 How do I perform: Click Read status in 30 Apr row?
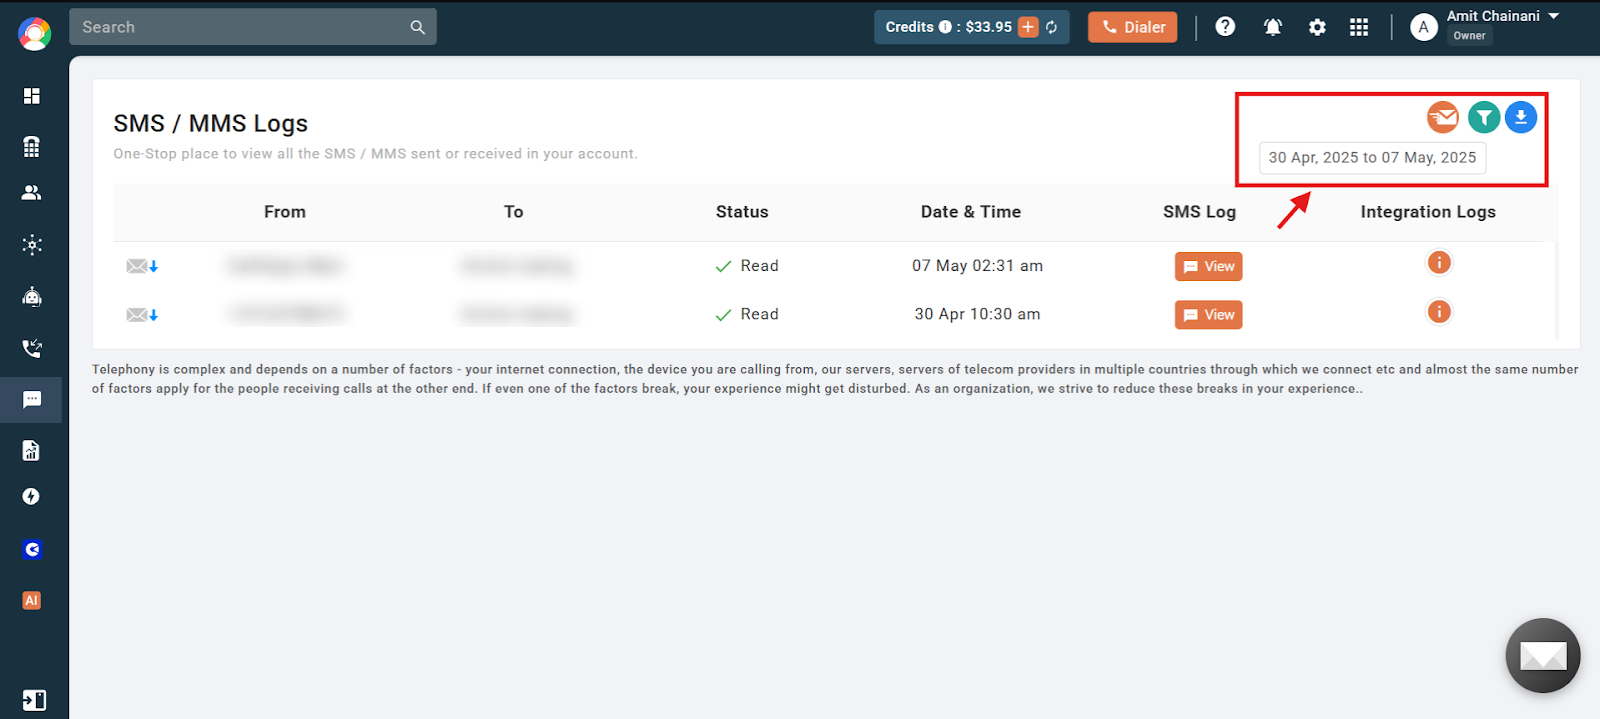click(x=747, y=314)
